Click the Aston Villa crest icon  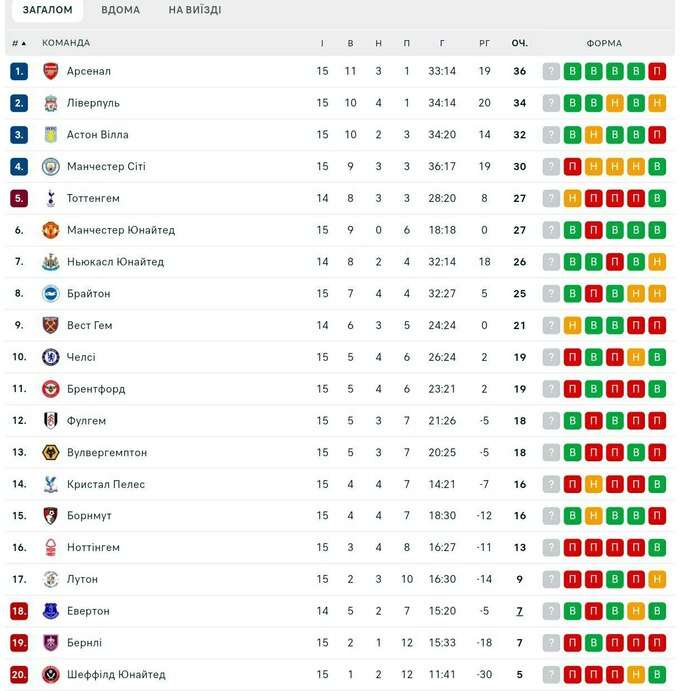[x=50, y=135]
